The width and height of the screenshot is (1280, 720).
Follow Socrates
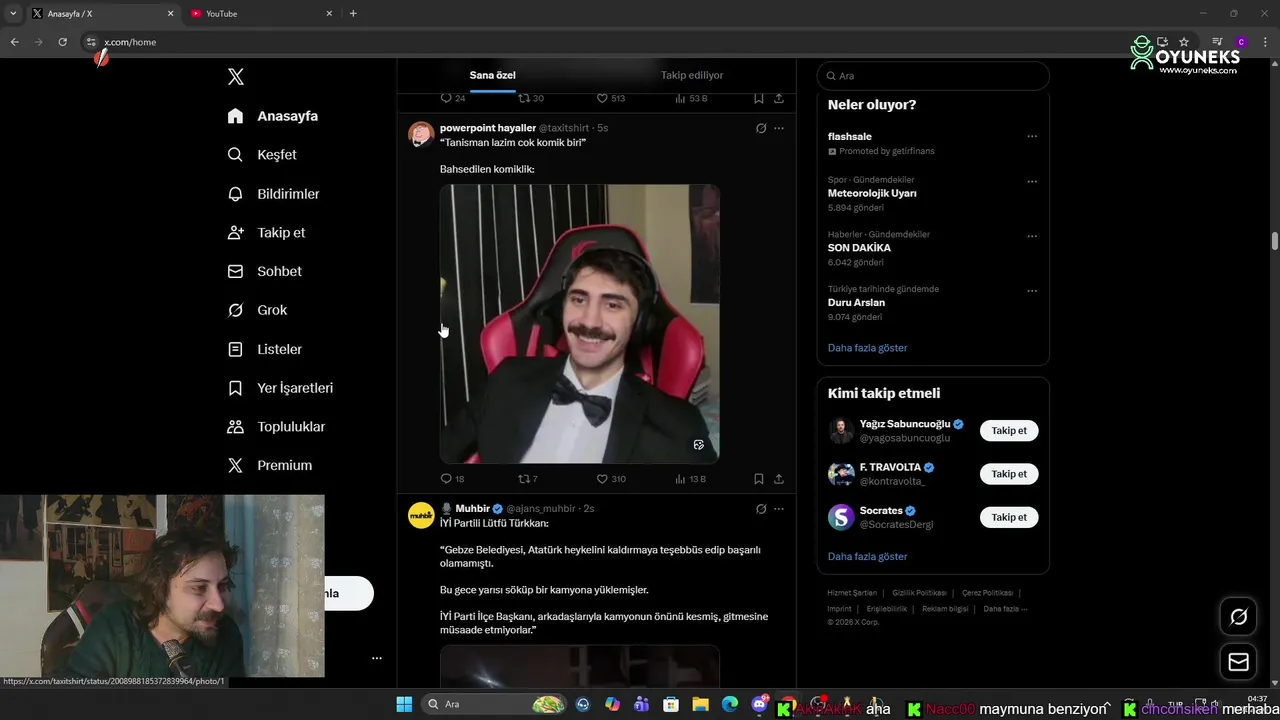click(x=1009, y=517)
